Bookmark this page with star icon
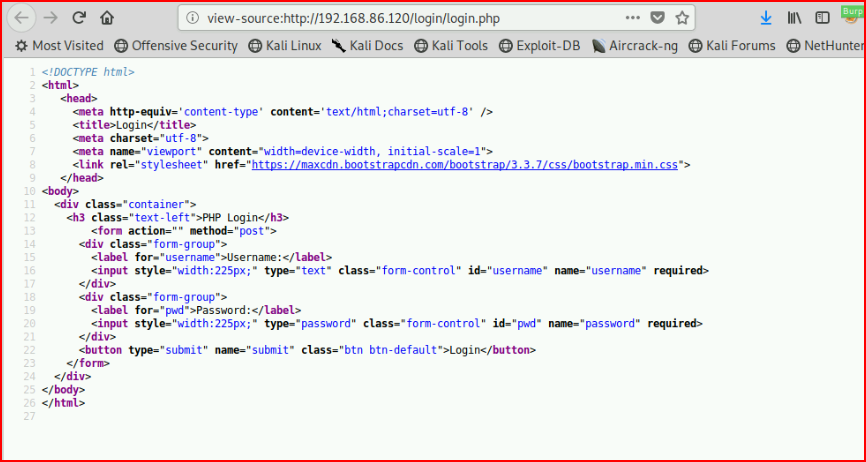This screenshot has width=866, height=462. tap(682, 18)
